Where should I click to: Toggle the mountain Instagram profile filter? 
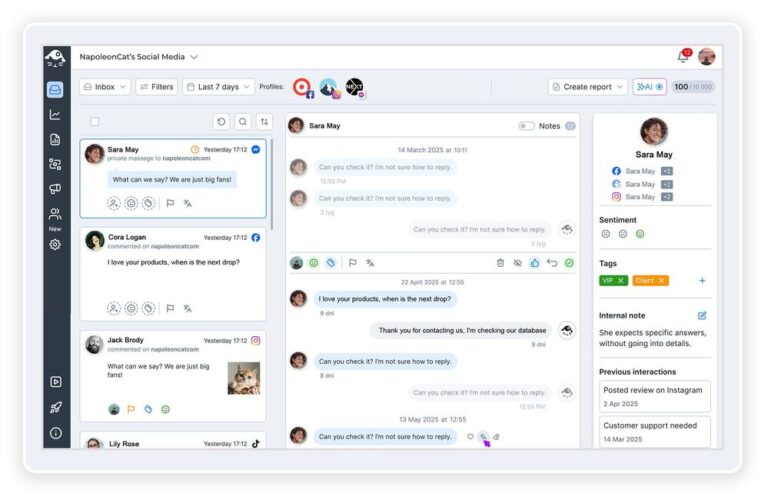point(329,88)
